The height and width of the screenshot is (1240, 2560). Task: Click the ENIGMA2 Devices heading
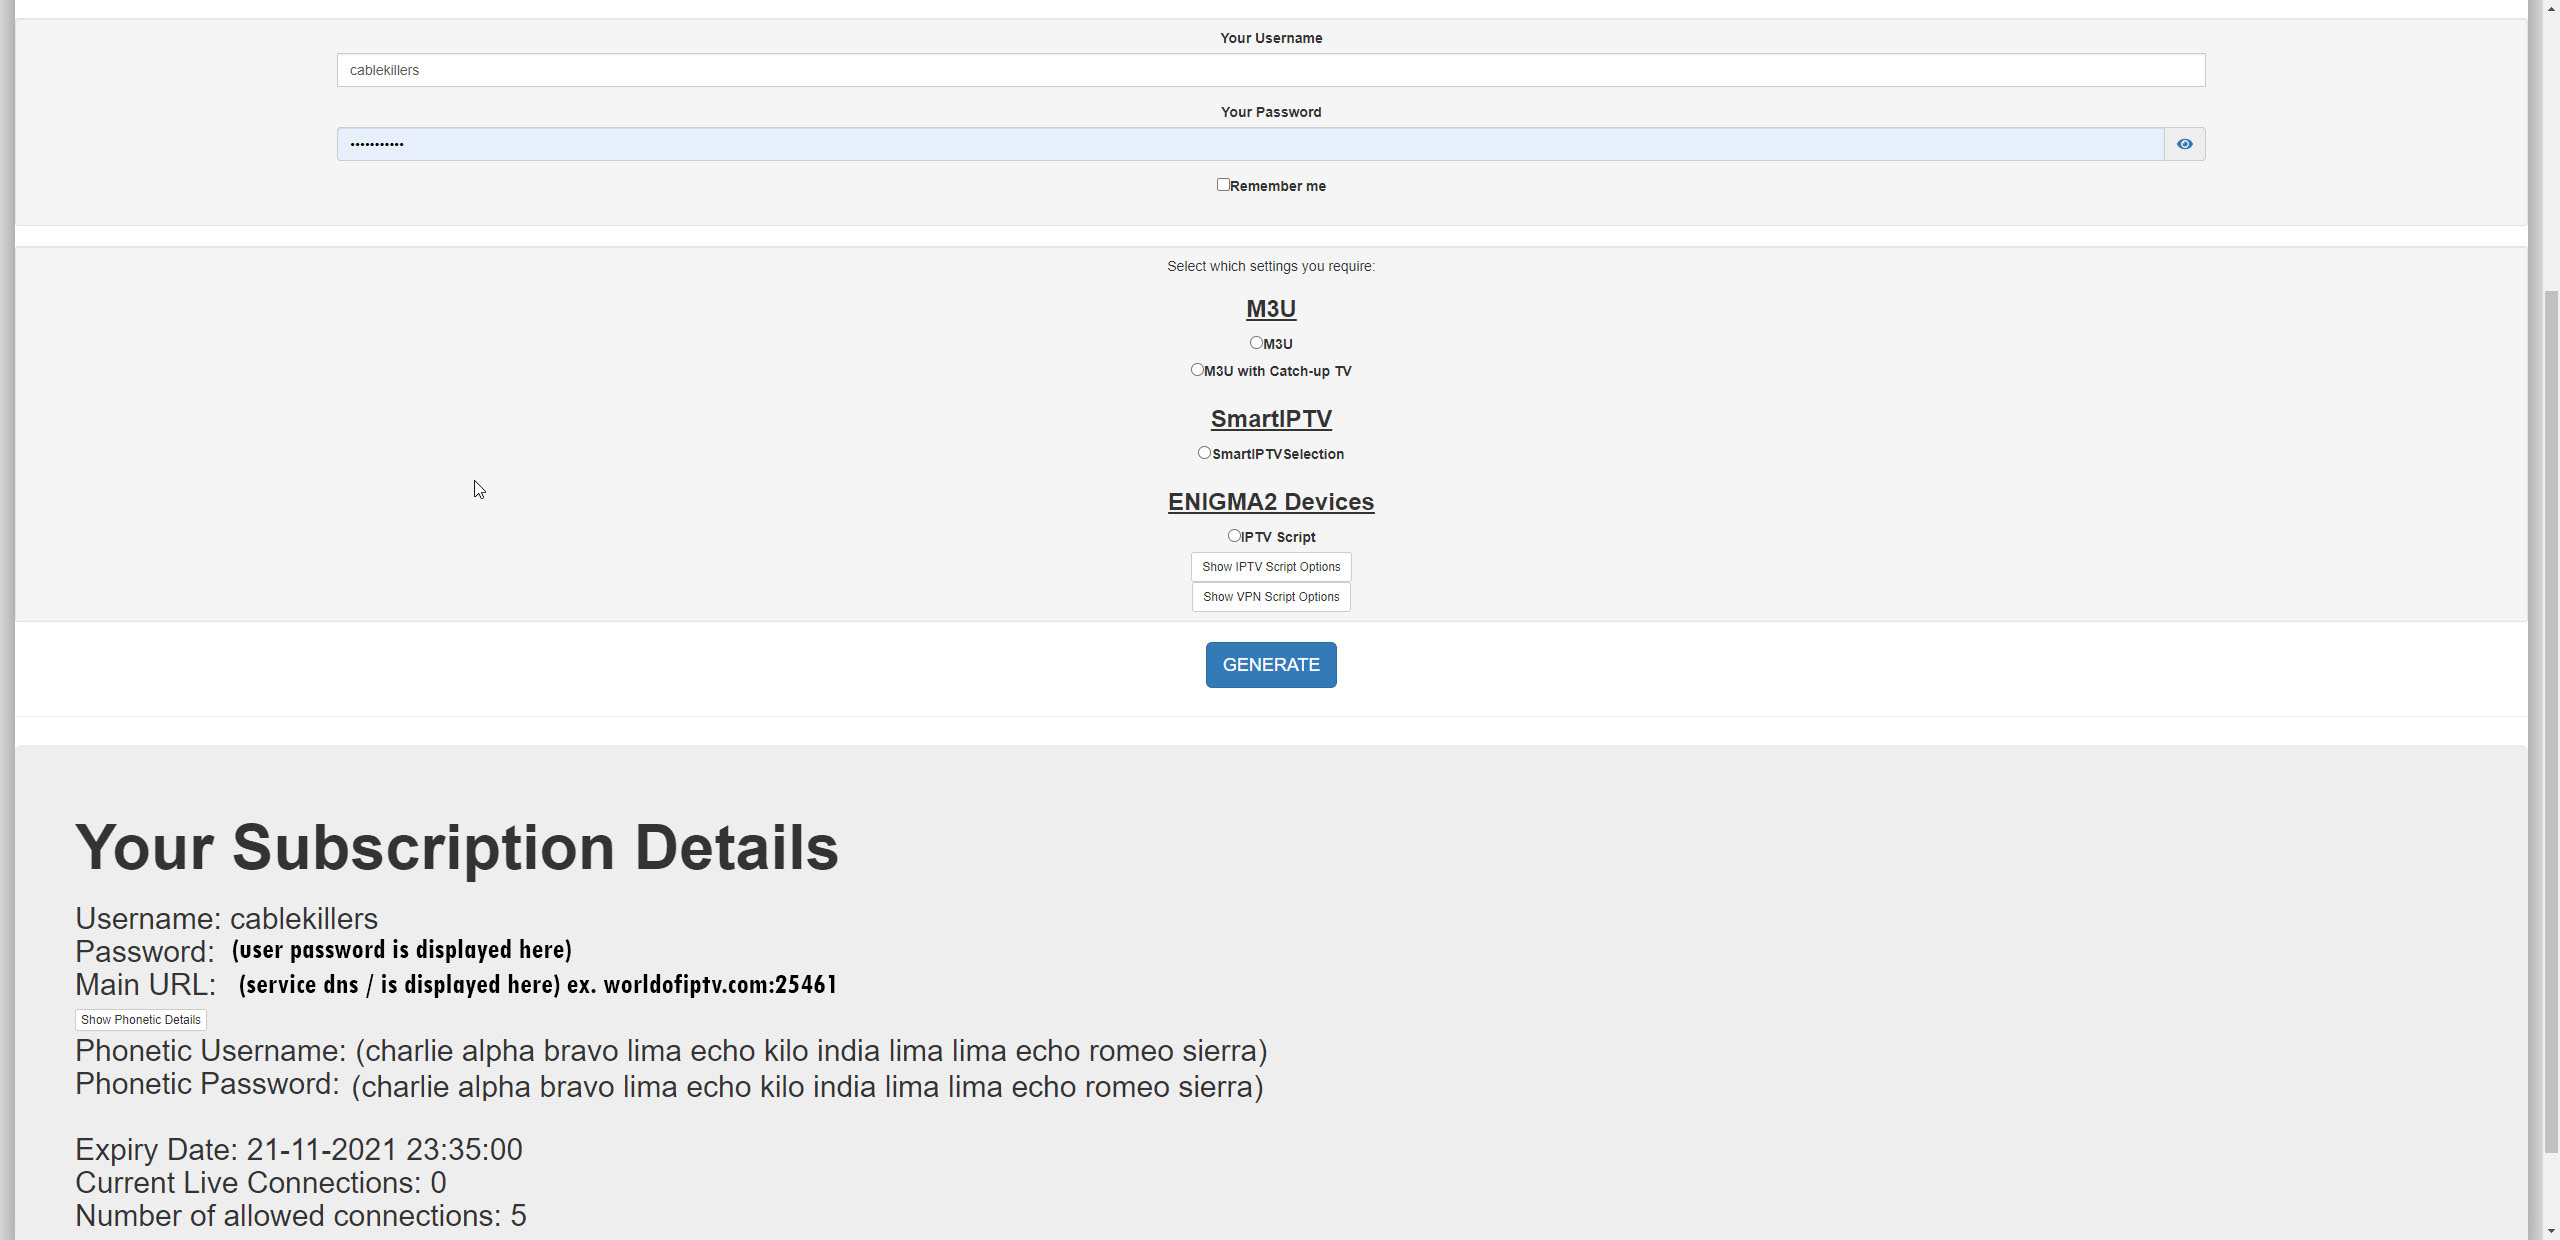pos(1270,502)
